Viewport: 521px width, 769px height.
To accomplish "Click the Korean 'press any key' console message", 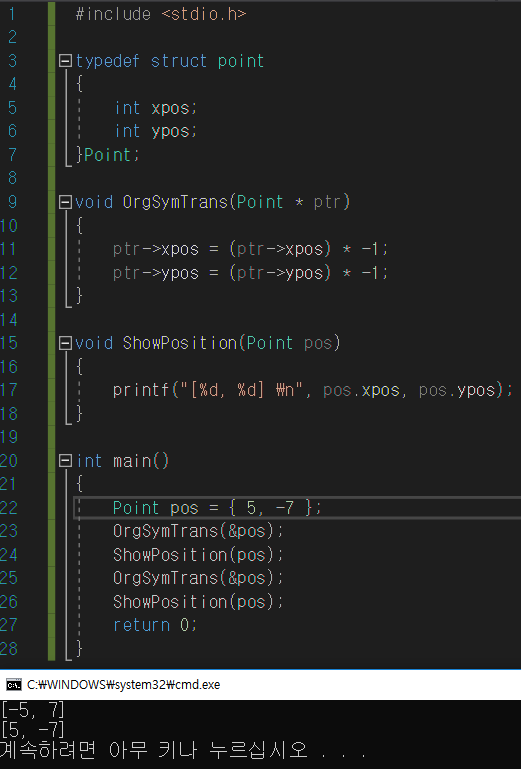I will click(182, 750).
